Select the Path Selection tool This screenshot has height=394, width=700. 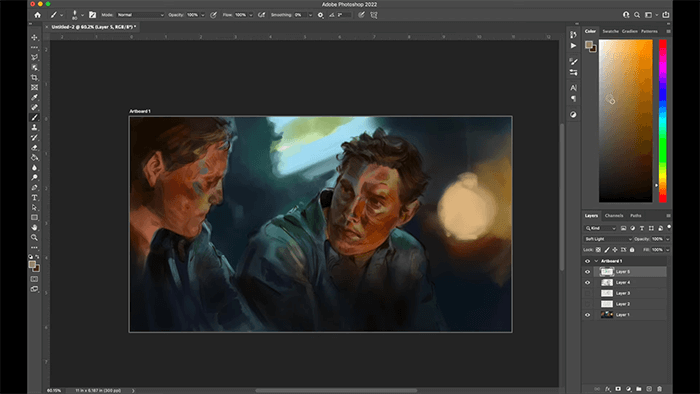pyautogui.click(x=34, y=208)
